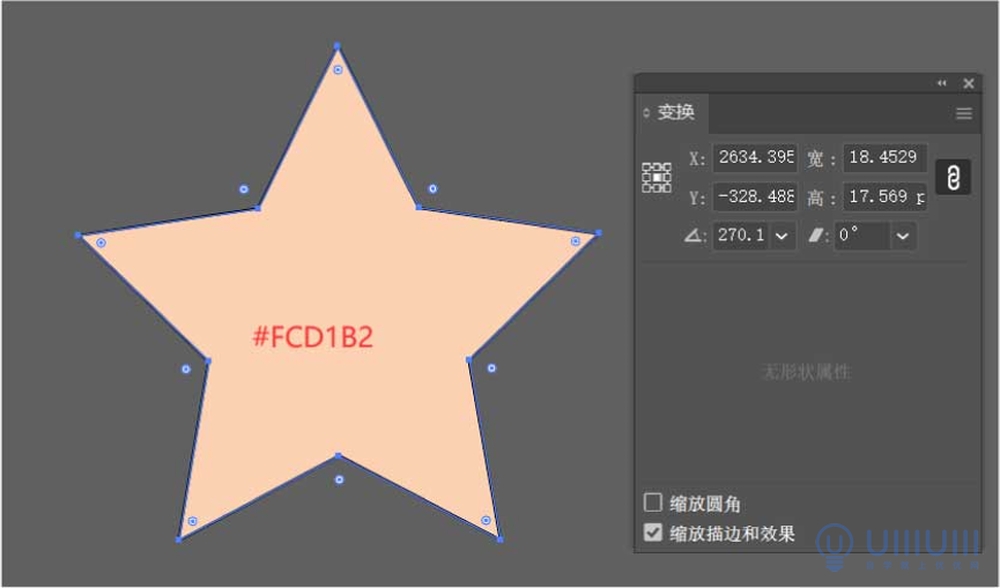
Task: Click the X position input field
Action: pos(755,158)
